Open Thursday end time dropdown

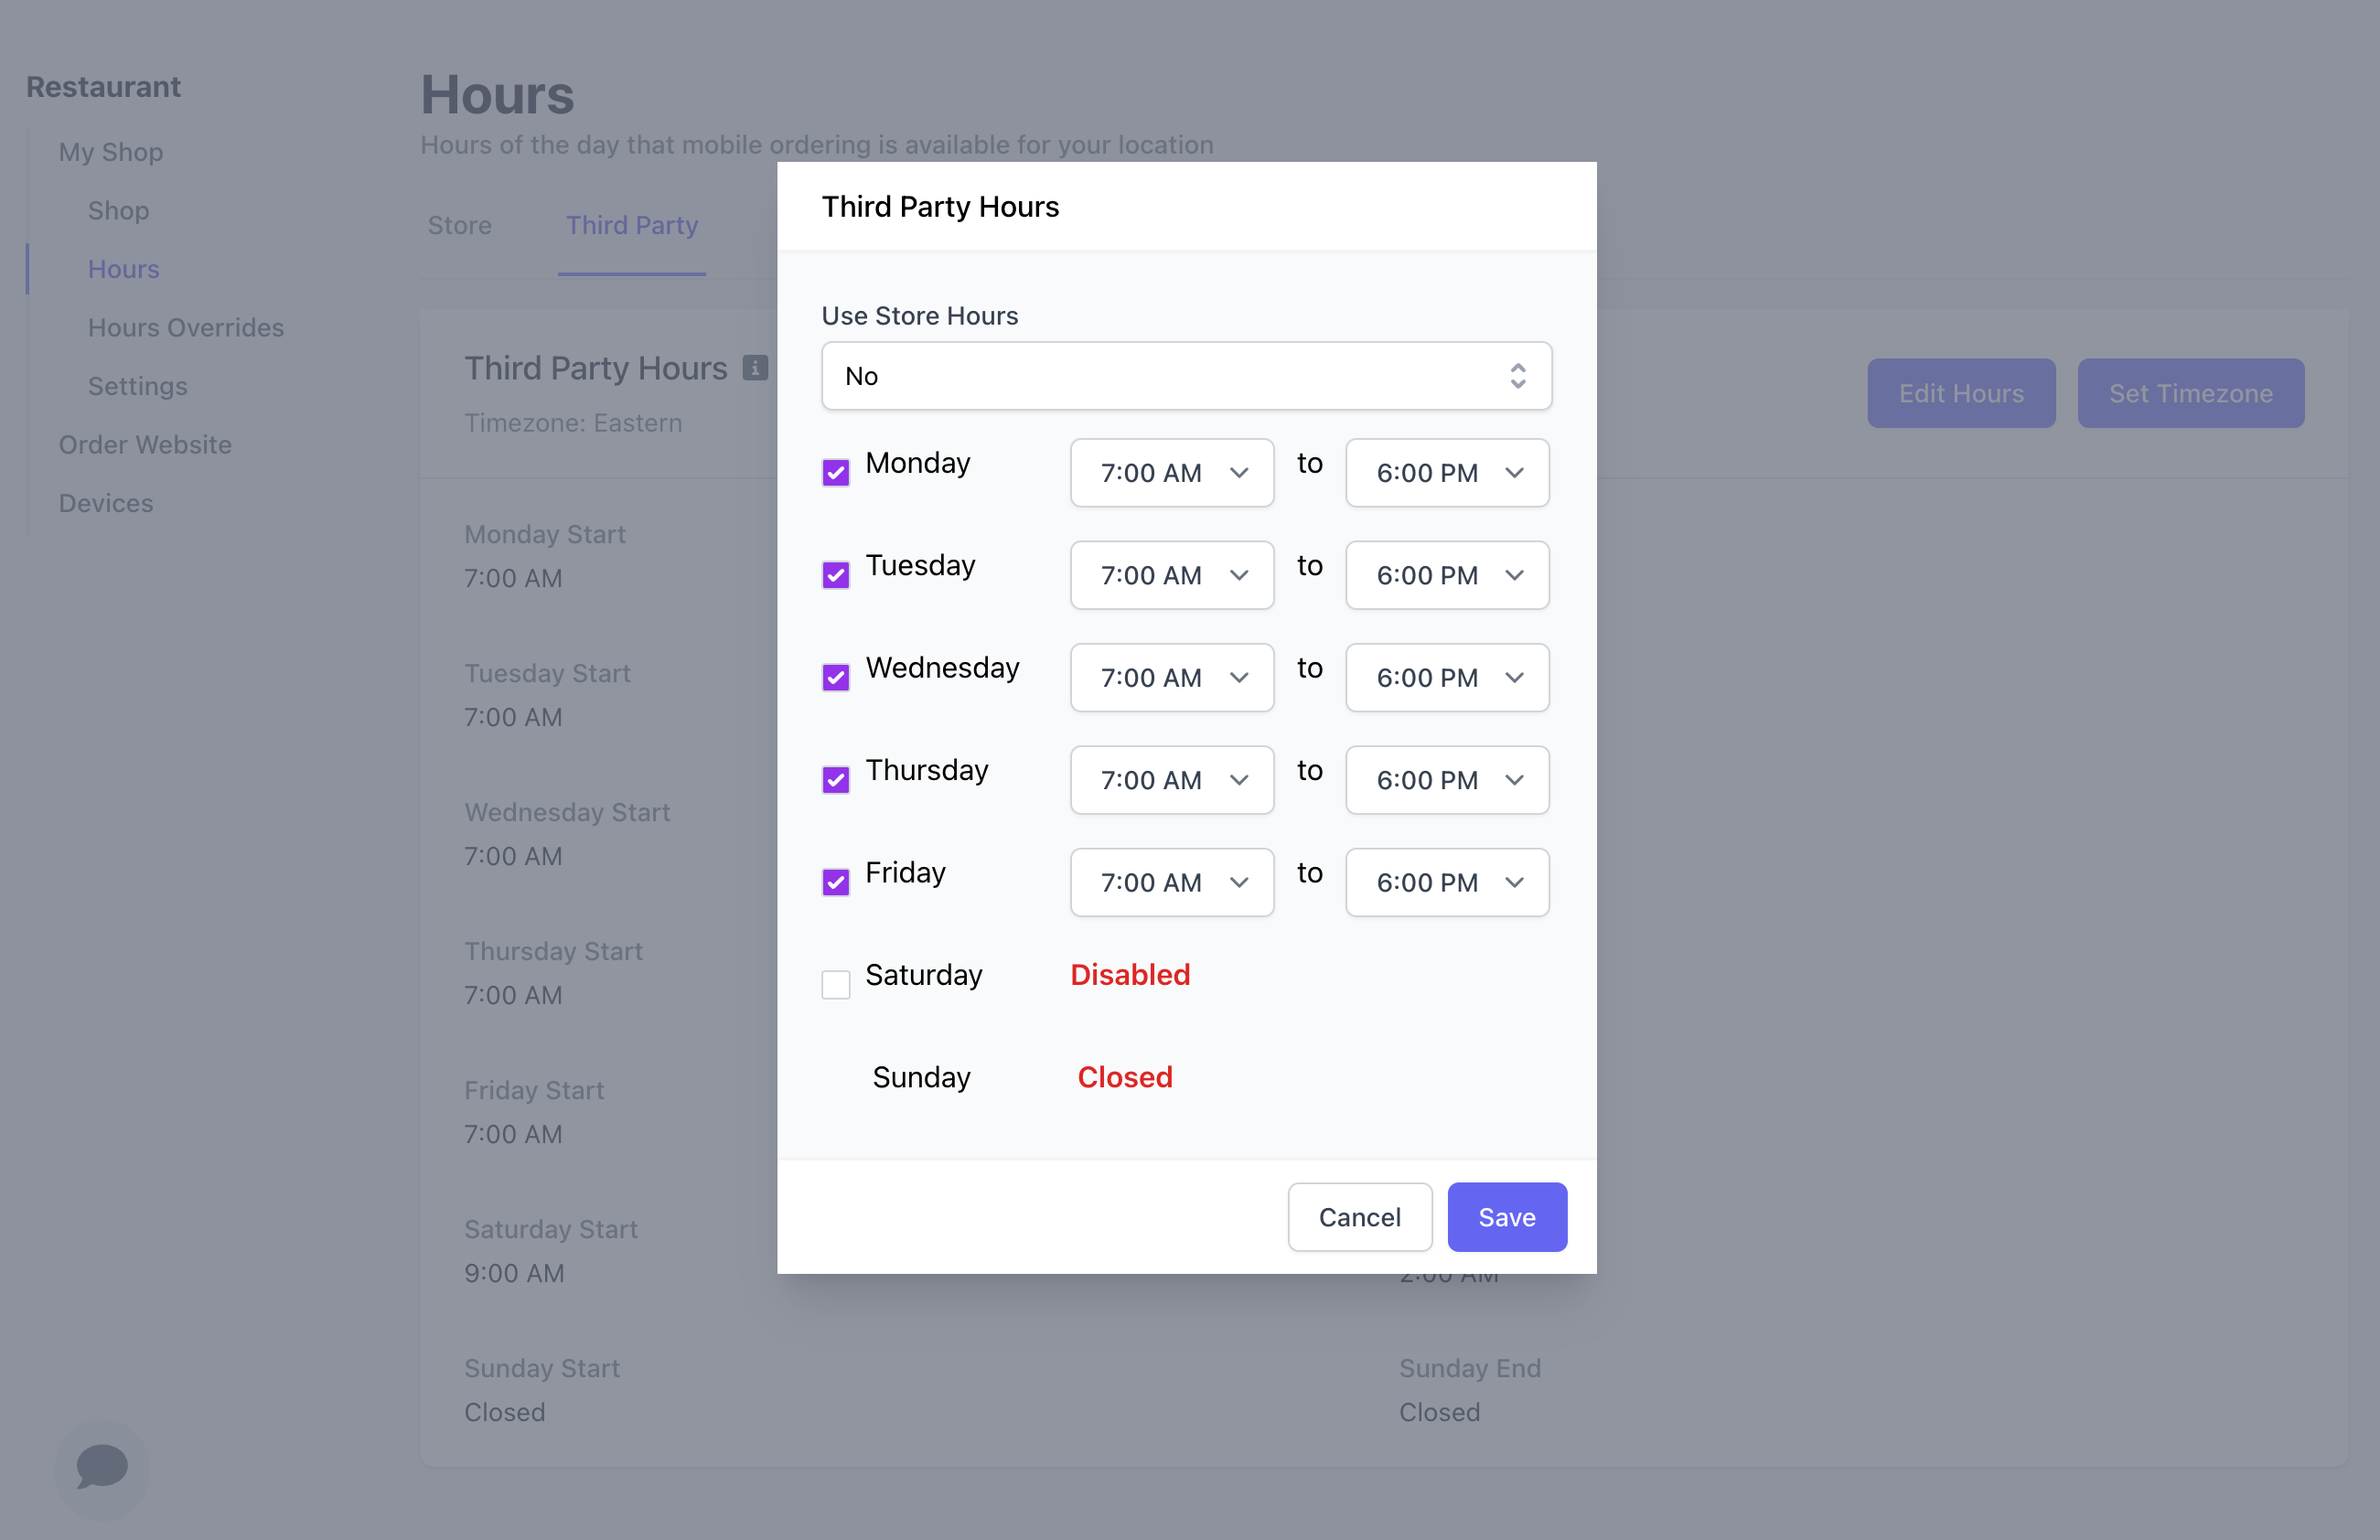pos(1447,780)
